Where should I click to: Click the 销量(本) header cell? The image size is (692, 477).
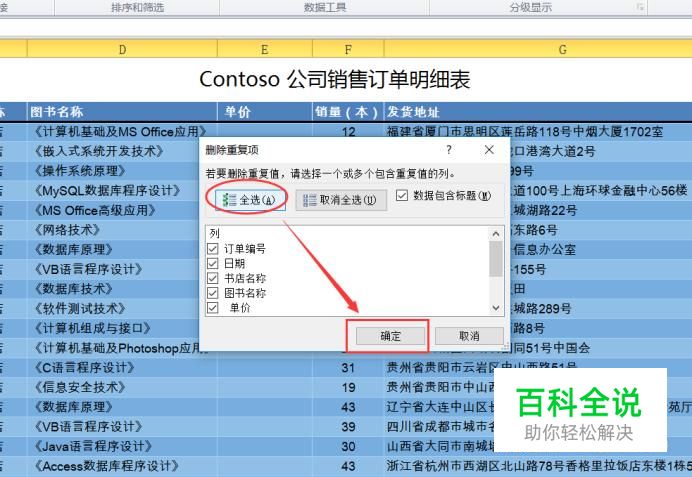[348, 112]
